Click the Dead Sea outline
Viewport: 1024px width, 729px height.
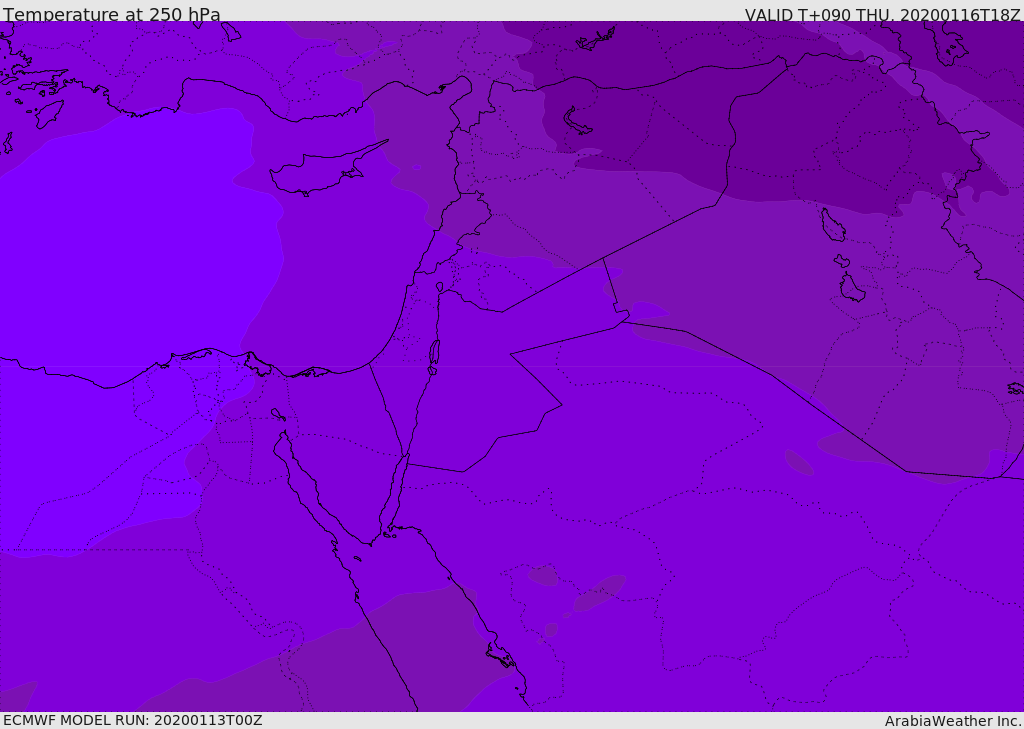(x=434, y=357)
